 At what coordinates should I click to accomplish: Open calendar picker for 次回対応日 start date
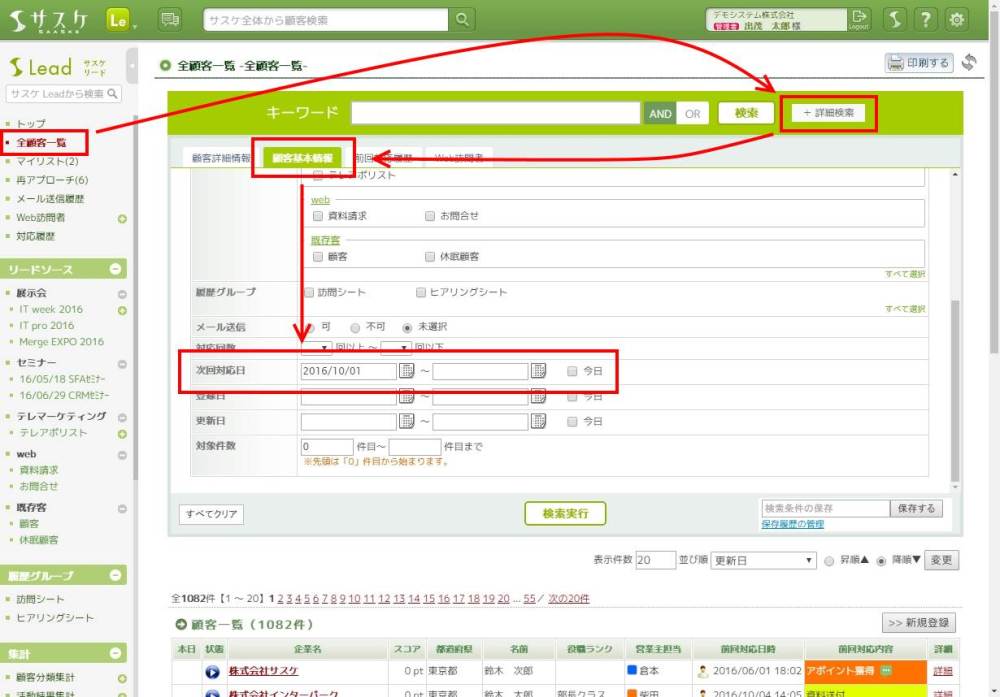point(407,371)
